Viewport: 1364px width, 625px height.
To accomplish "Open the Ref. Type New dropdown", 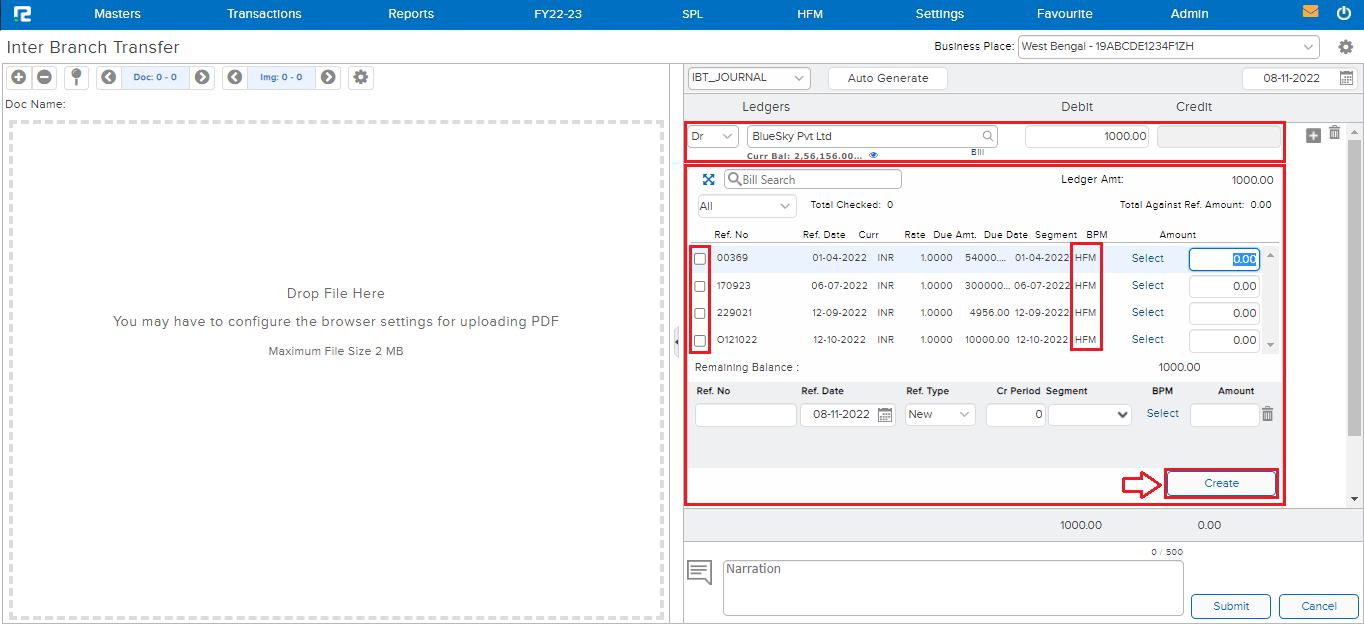I will (940, 414).
